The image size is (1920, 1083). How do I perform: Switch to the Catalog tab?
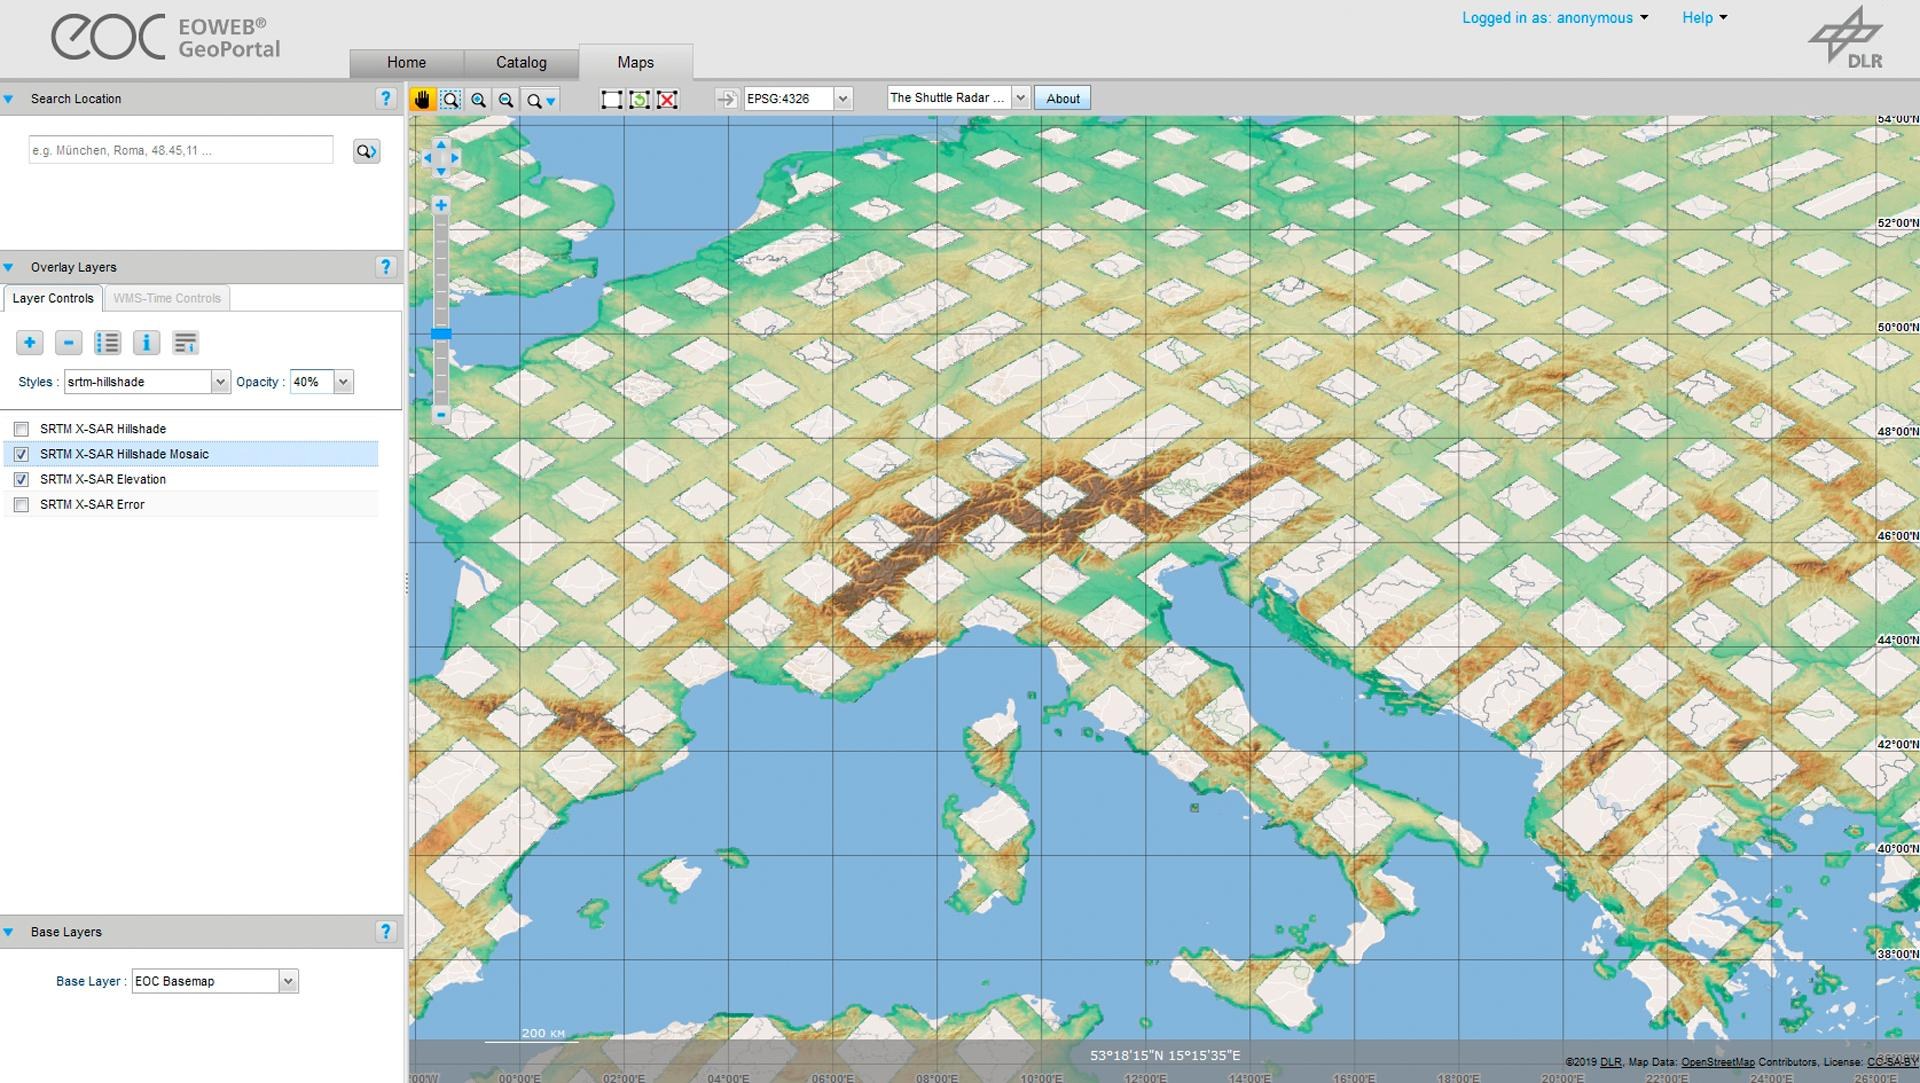[x=520, y=62]
